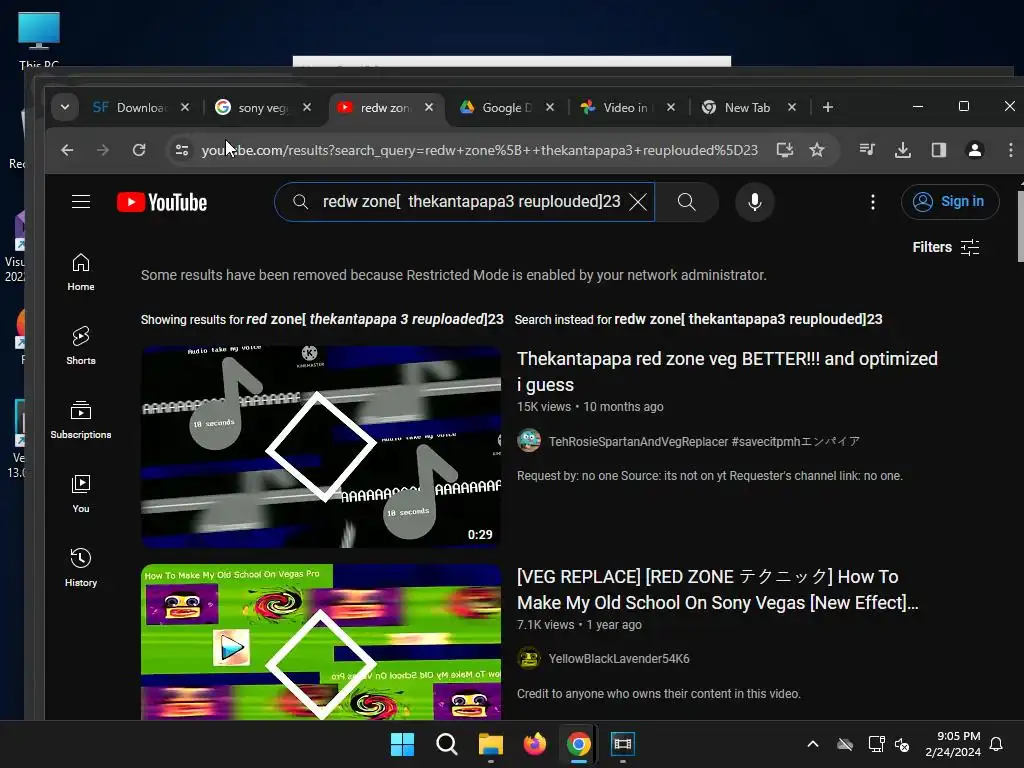Install app using the address bar install icon

coord(785,150)
